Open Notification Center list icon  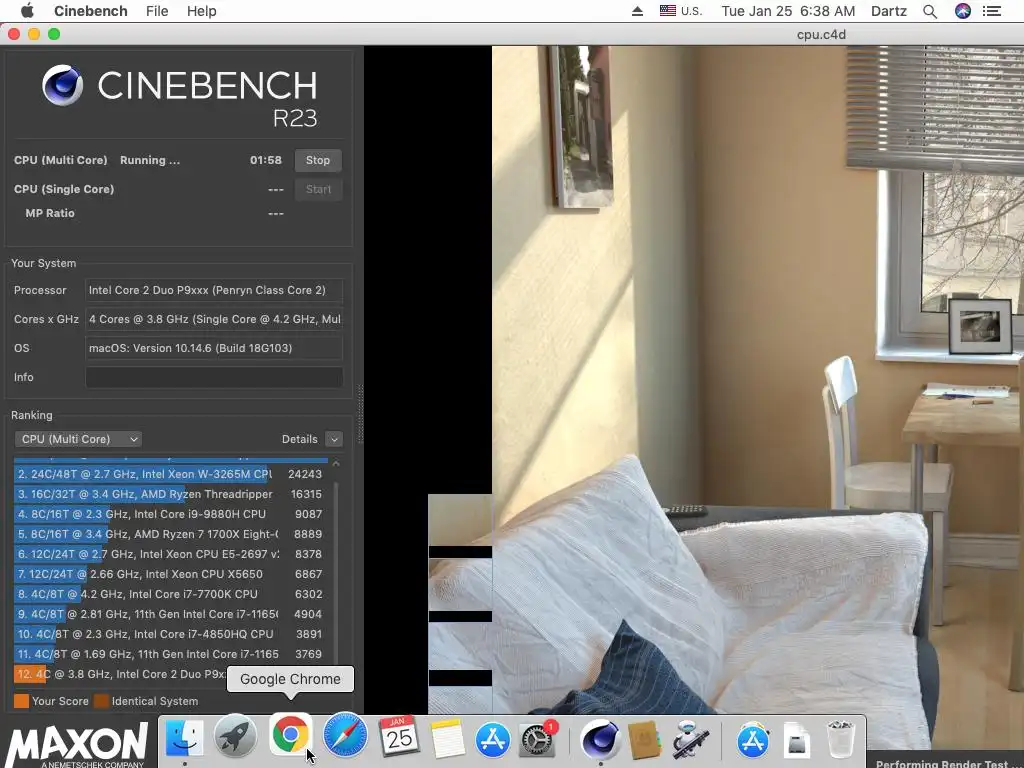pos(992,11)
